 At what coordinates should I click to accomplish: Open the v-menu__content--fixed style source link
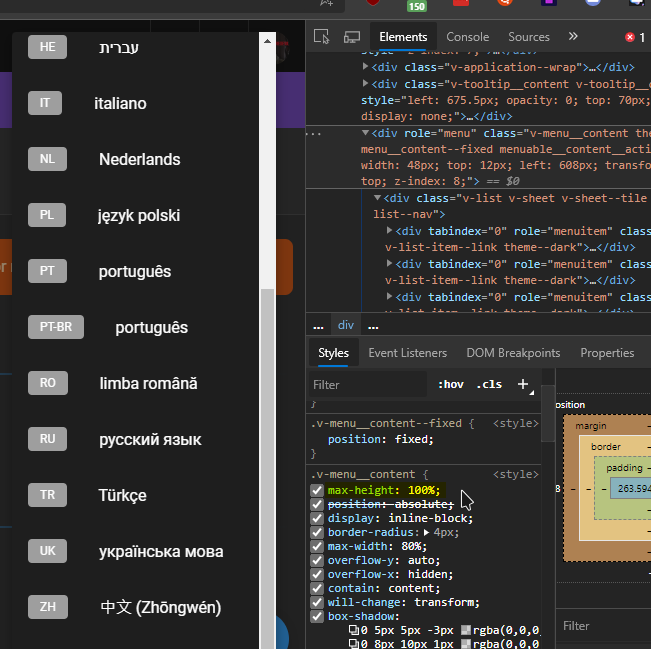click(516, 423)
